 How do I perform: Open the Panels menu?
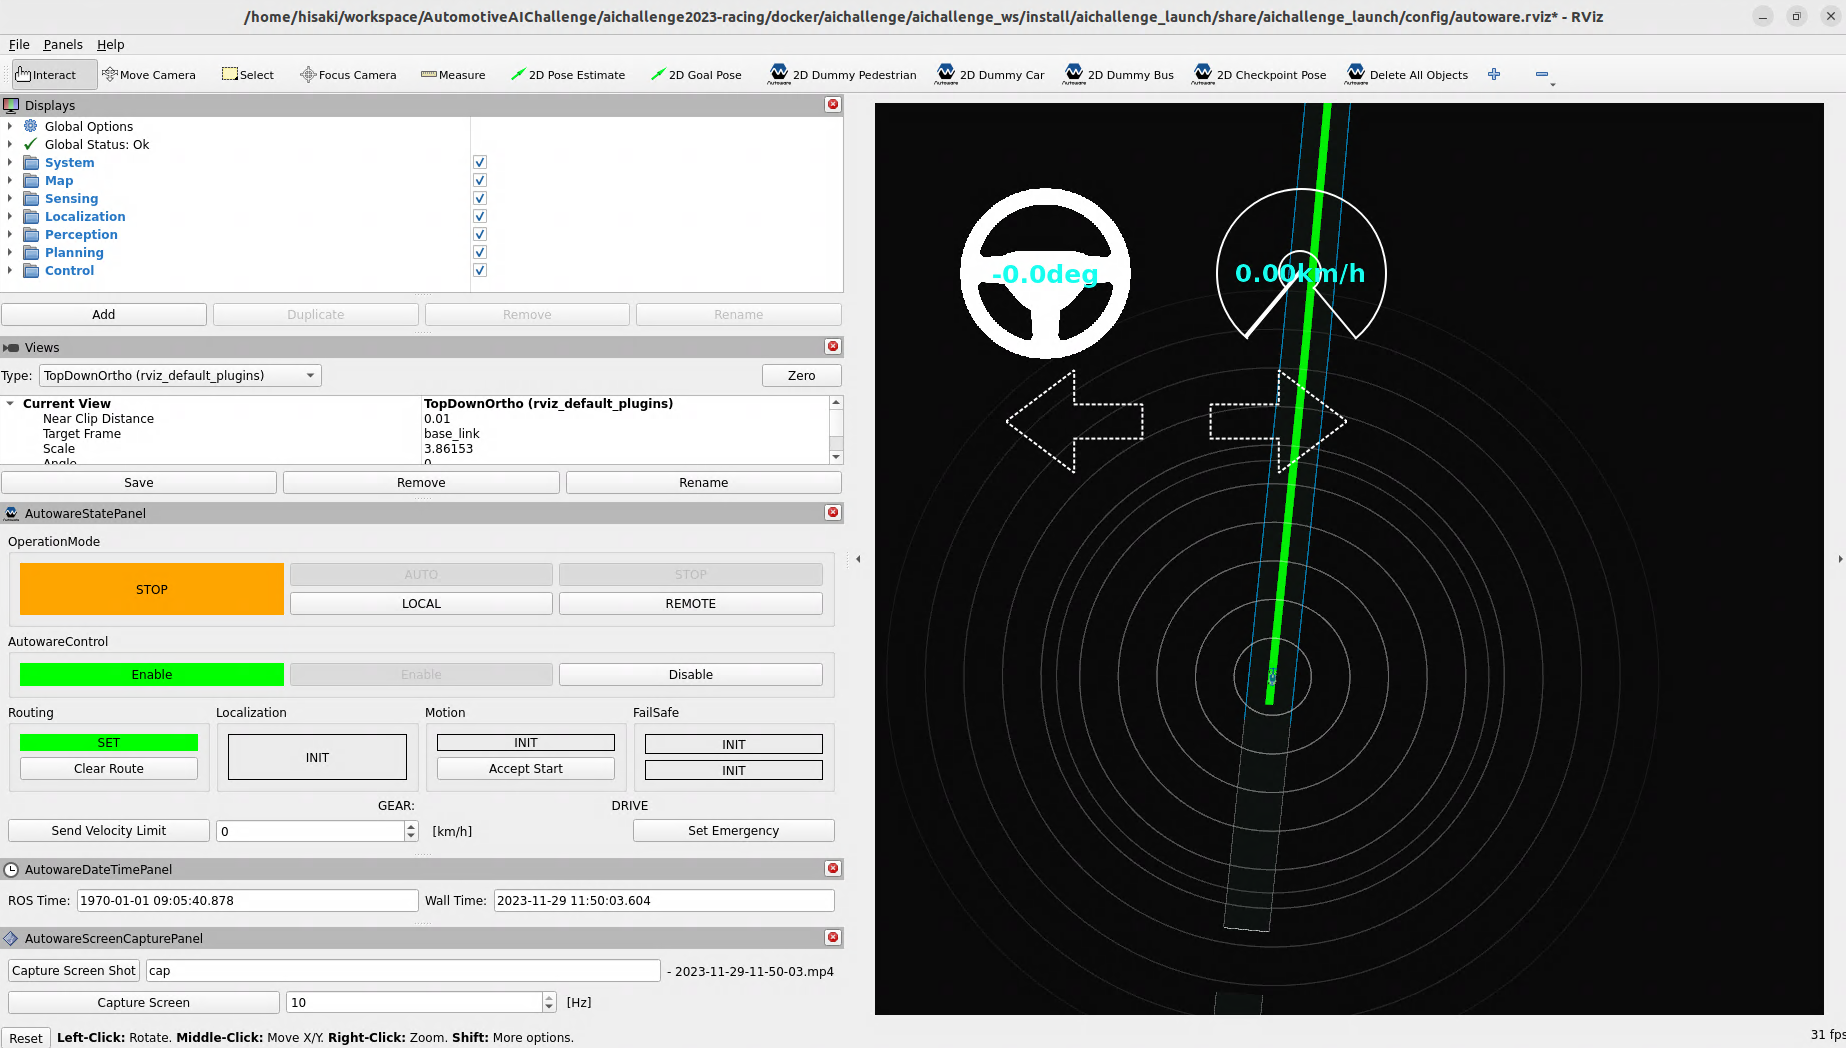coord(63,45)
